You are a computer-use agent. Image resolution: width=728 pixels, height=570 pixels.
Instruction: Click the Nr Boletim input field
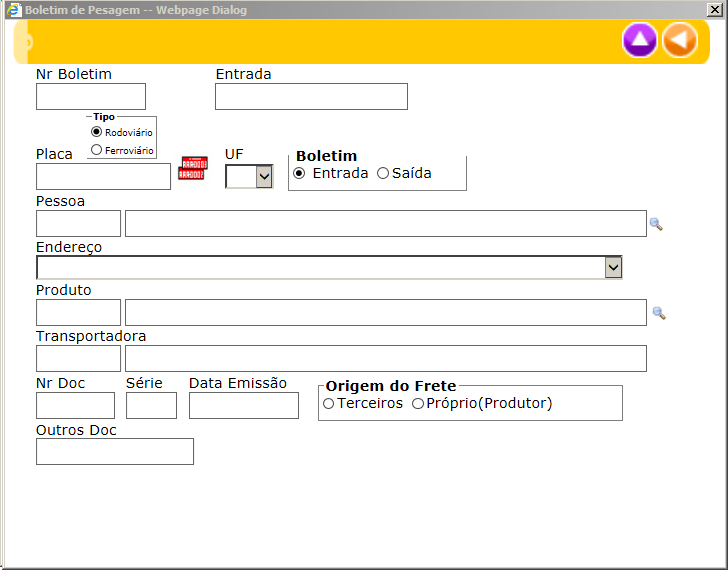click(91, 96)
